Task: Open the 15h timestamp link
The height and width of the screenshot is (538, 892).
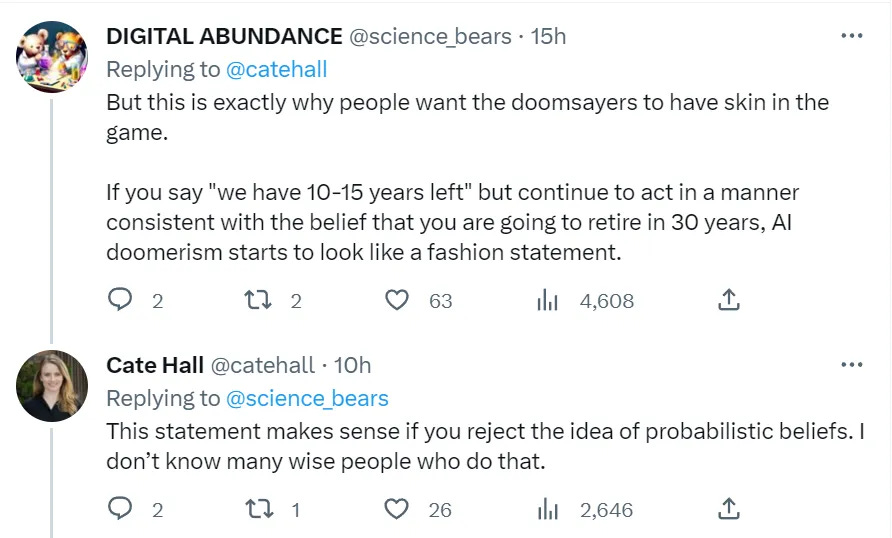Action: point(549,37)
